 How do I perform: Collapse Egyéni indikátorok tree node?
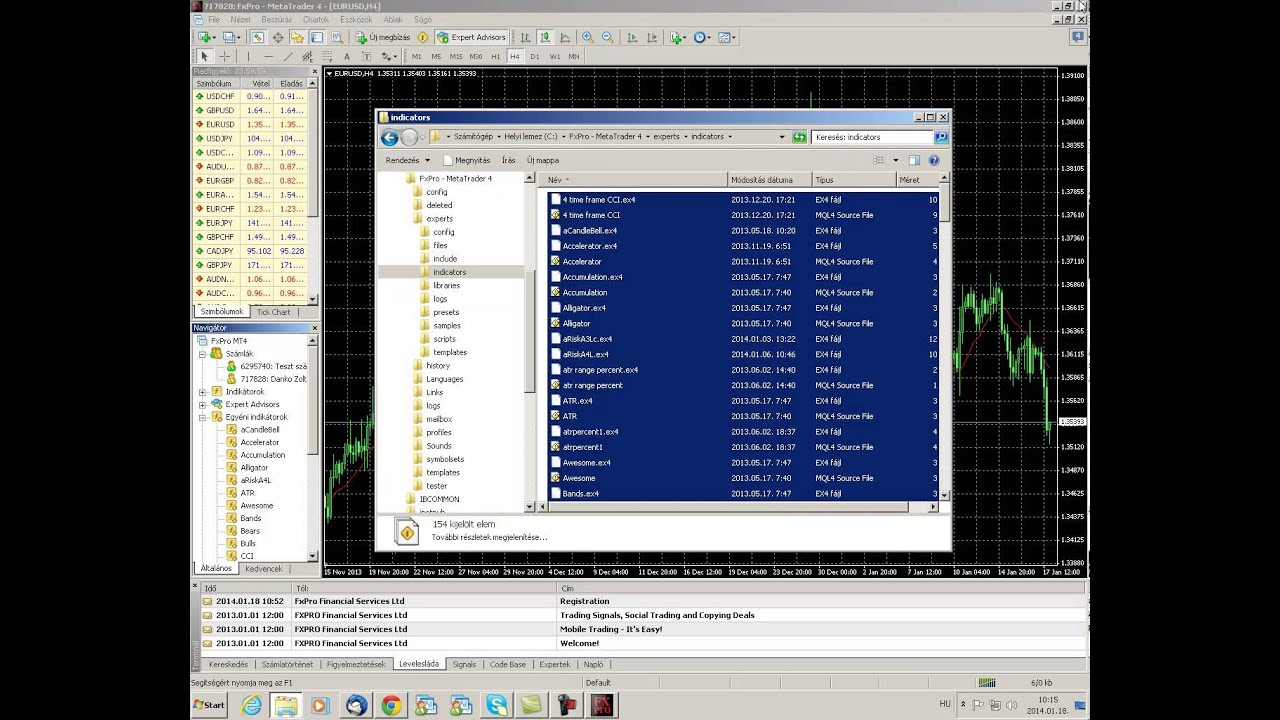tap(202, 417)
